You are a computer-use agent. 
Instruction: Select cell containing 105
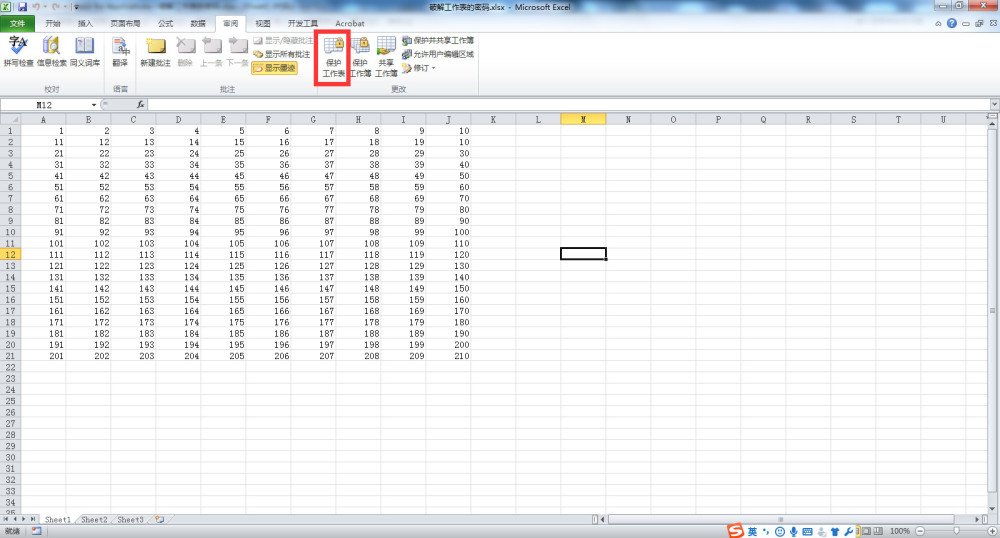click(223, 244)
